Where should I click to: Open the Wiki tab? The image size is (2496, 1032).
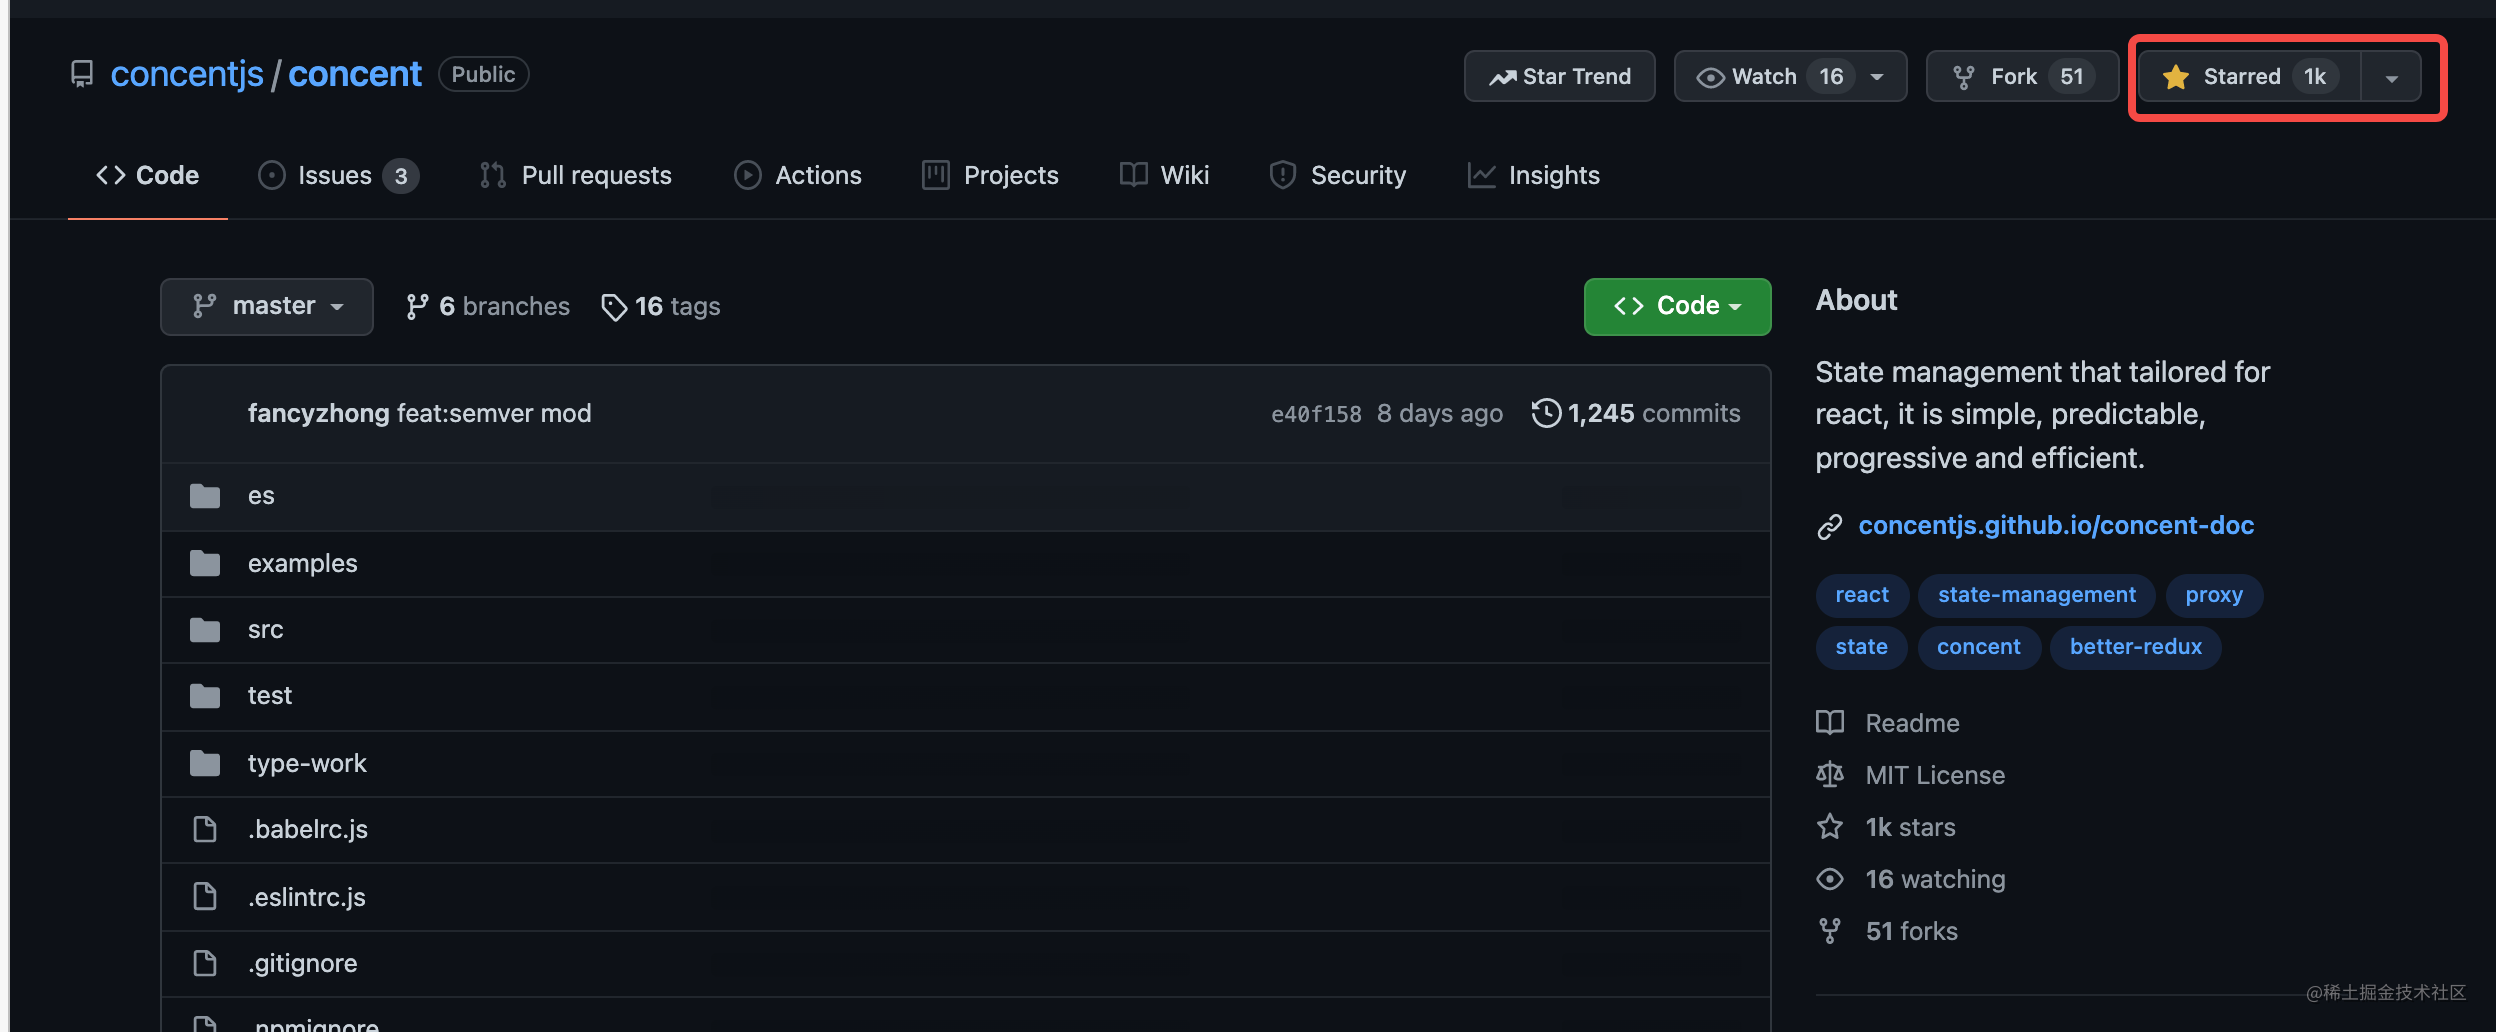[1164, 175]
